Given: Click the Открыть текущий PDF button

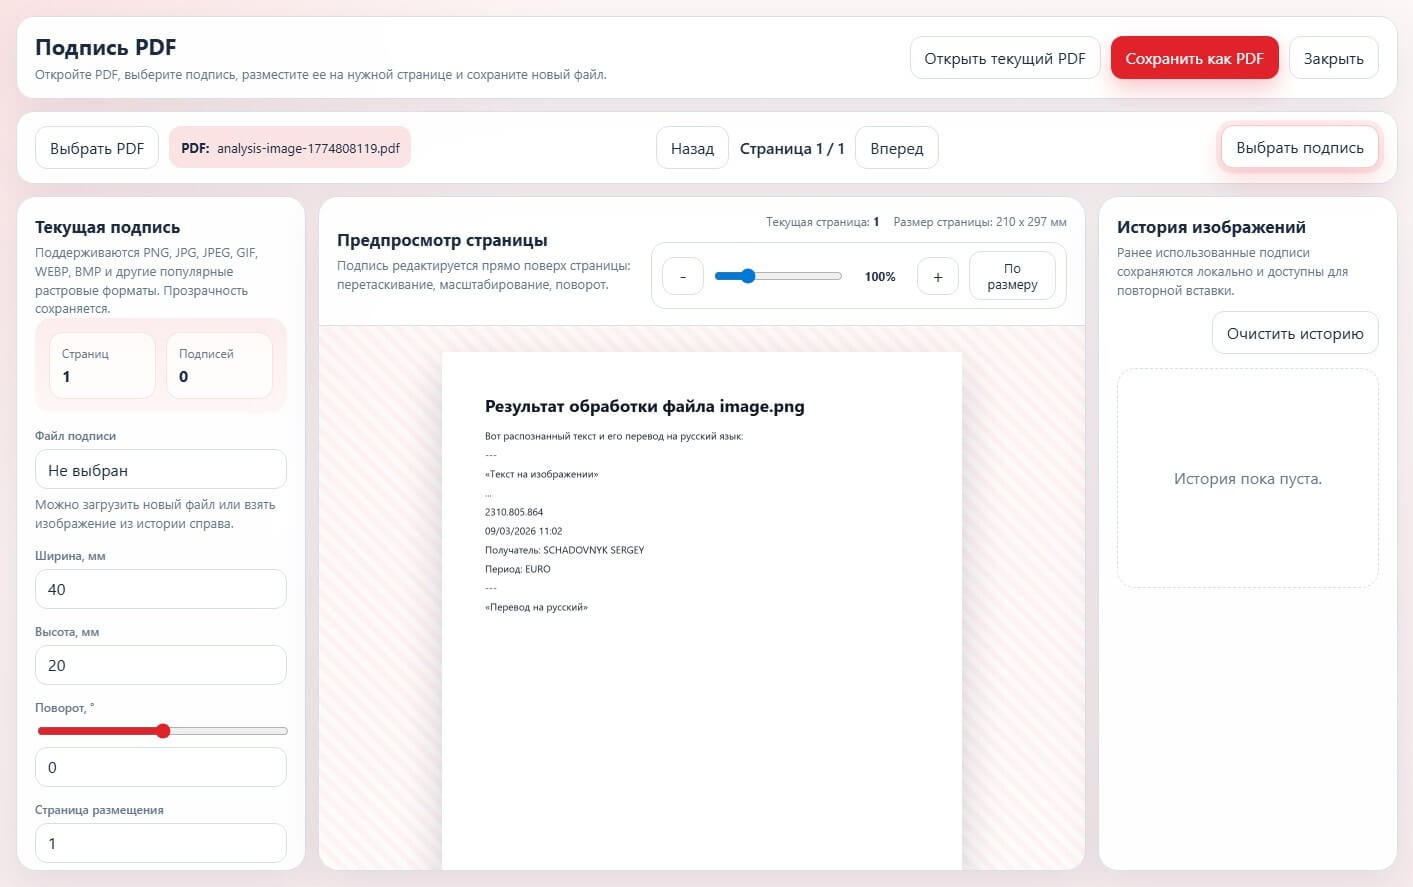Looking at the screenshot, I should [1005, 58].
